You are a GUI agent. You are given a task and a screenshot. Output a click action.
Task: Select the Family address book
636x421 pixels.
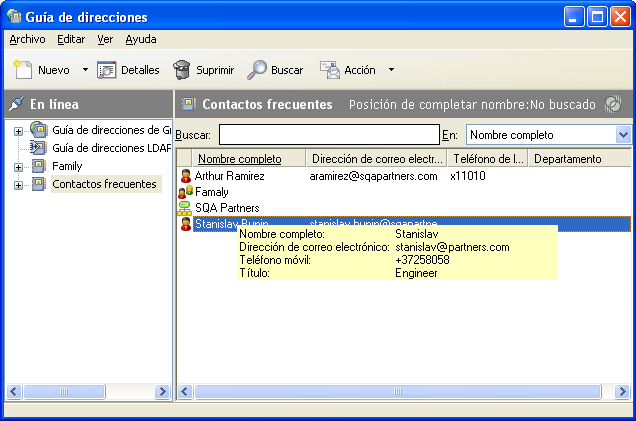click(x=67, y=166)
